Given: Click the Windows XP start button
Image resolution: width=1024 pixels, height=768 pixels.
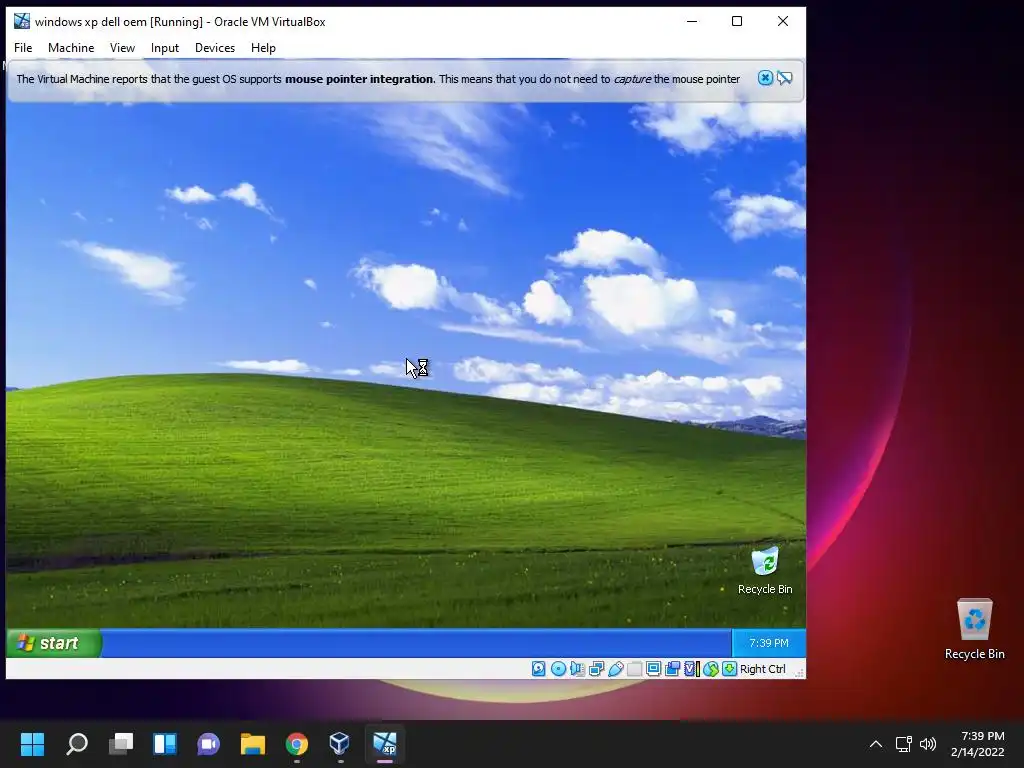Looking at the screenshot, I should 54,643.
